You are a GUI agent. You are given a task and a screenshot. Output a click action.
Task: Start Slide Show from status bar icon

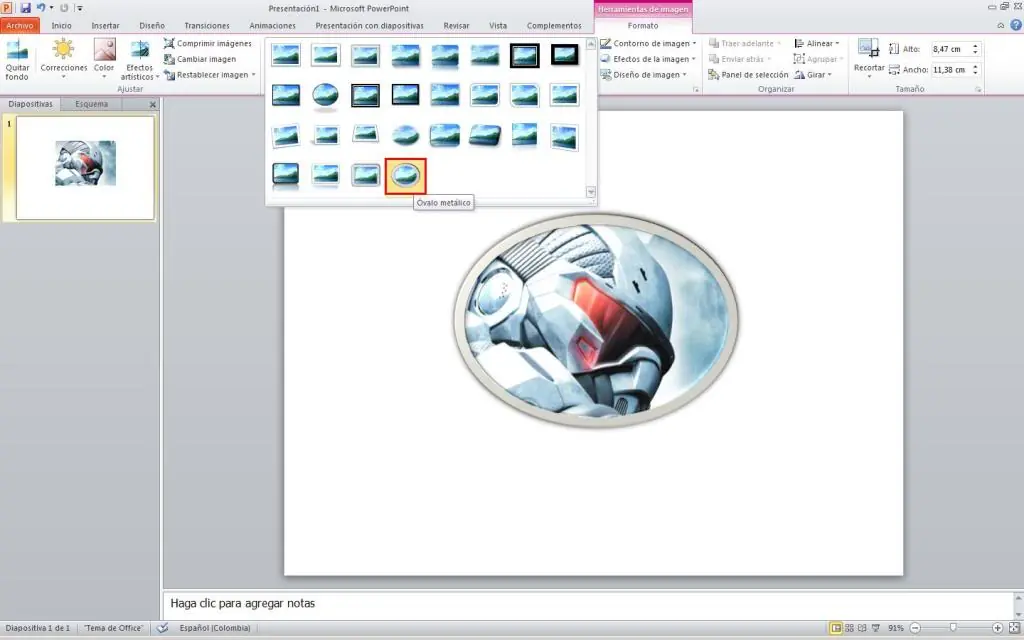[x=876, y=628]
